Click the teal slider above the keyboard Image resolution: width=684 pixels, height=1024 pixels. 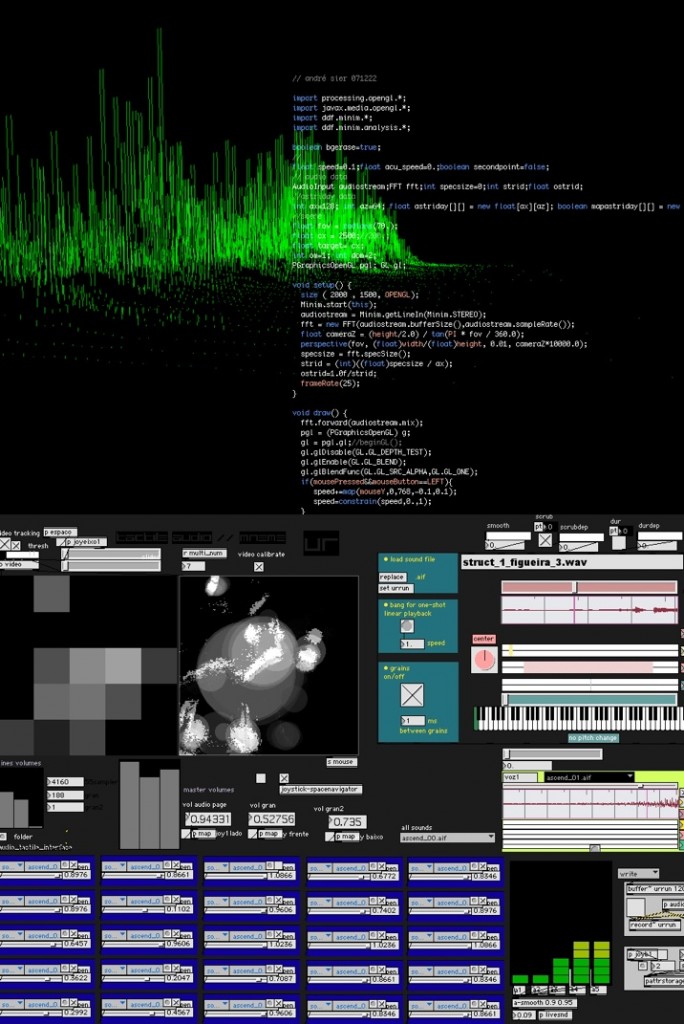[589, 699]
